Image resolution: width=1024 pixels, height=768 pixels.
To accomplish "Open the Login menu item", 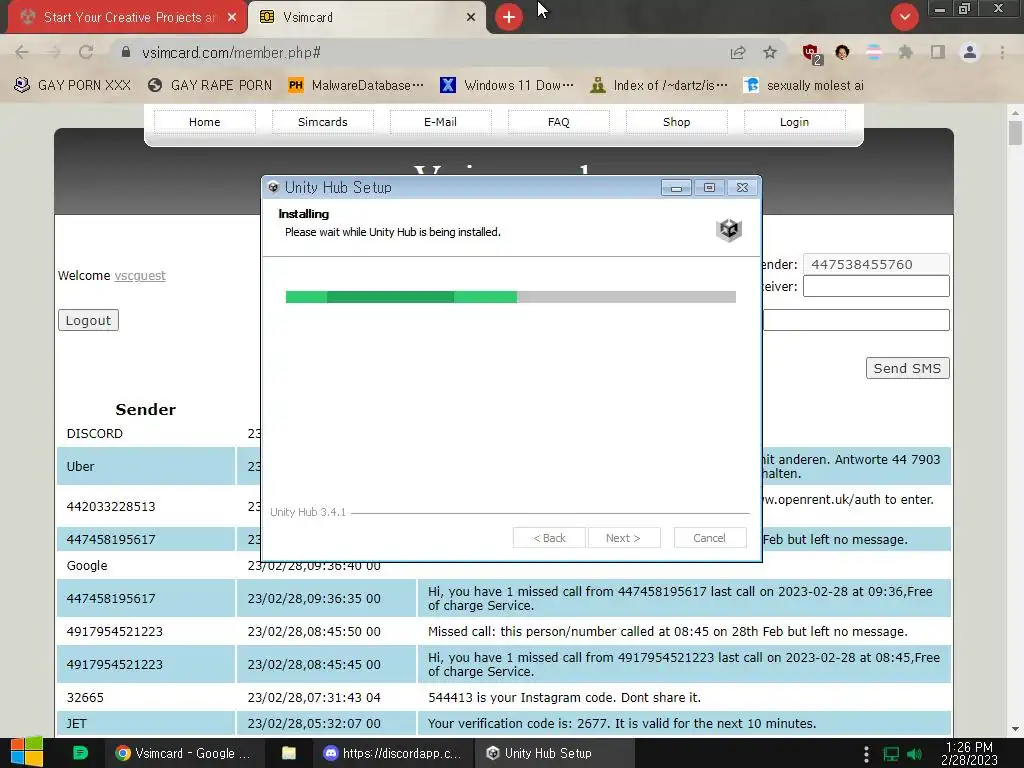I will tap(794, 122).
